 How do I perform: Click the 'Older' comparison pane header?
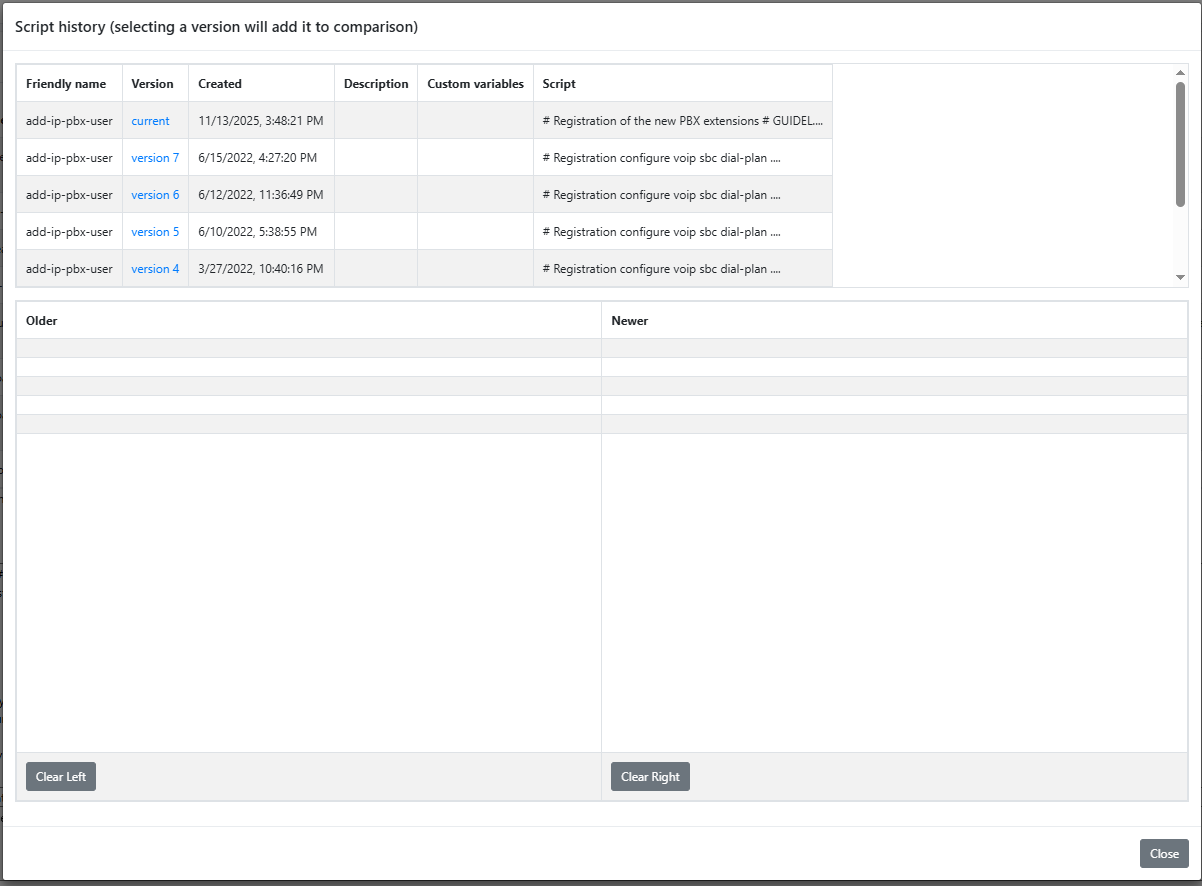[42, 321]
